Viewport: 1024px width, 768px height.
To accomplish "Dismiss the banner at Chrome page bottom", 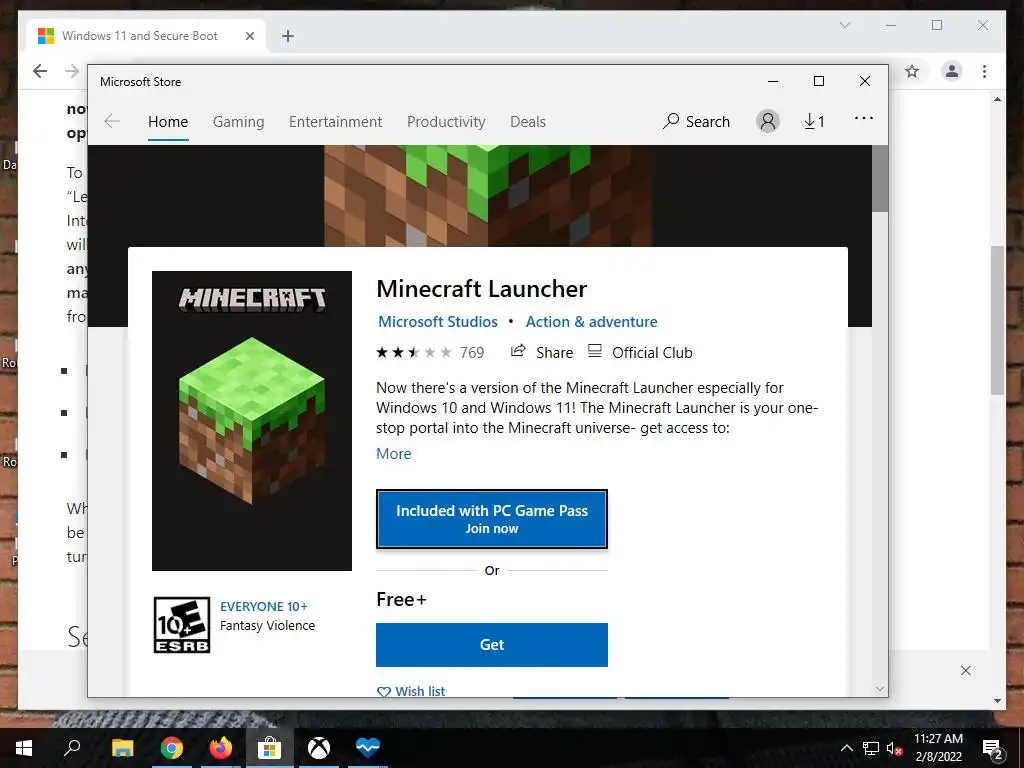I will pos(966,671).
